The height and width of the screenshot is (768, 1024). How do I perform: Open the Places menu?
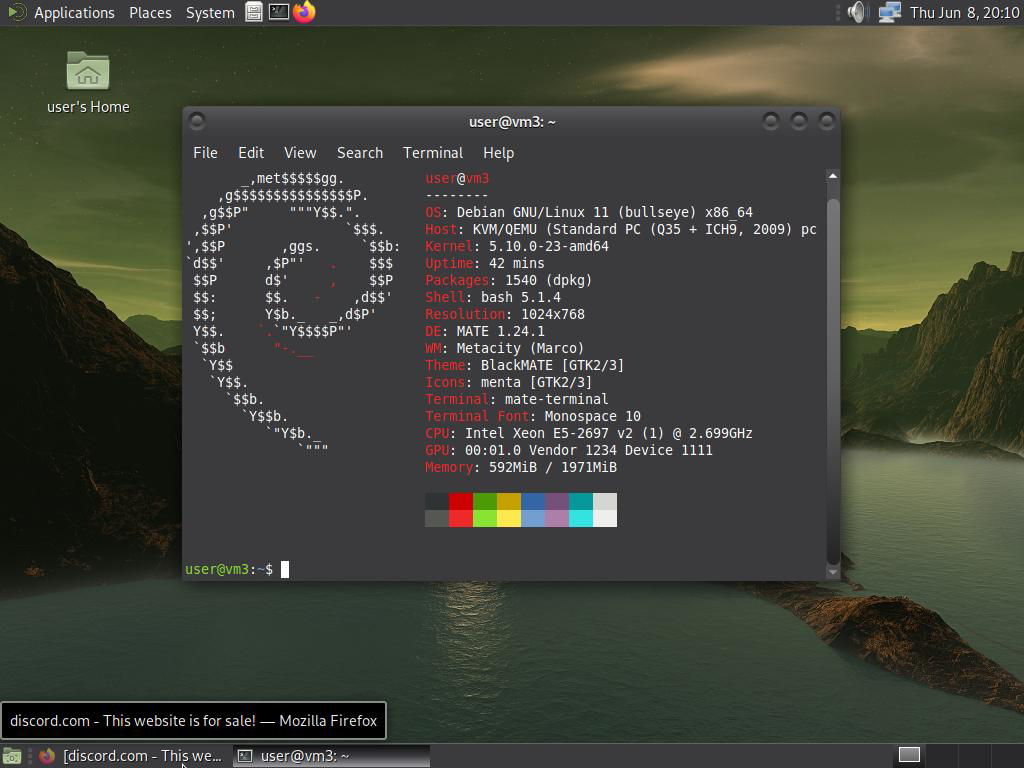150,13
